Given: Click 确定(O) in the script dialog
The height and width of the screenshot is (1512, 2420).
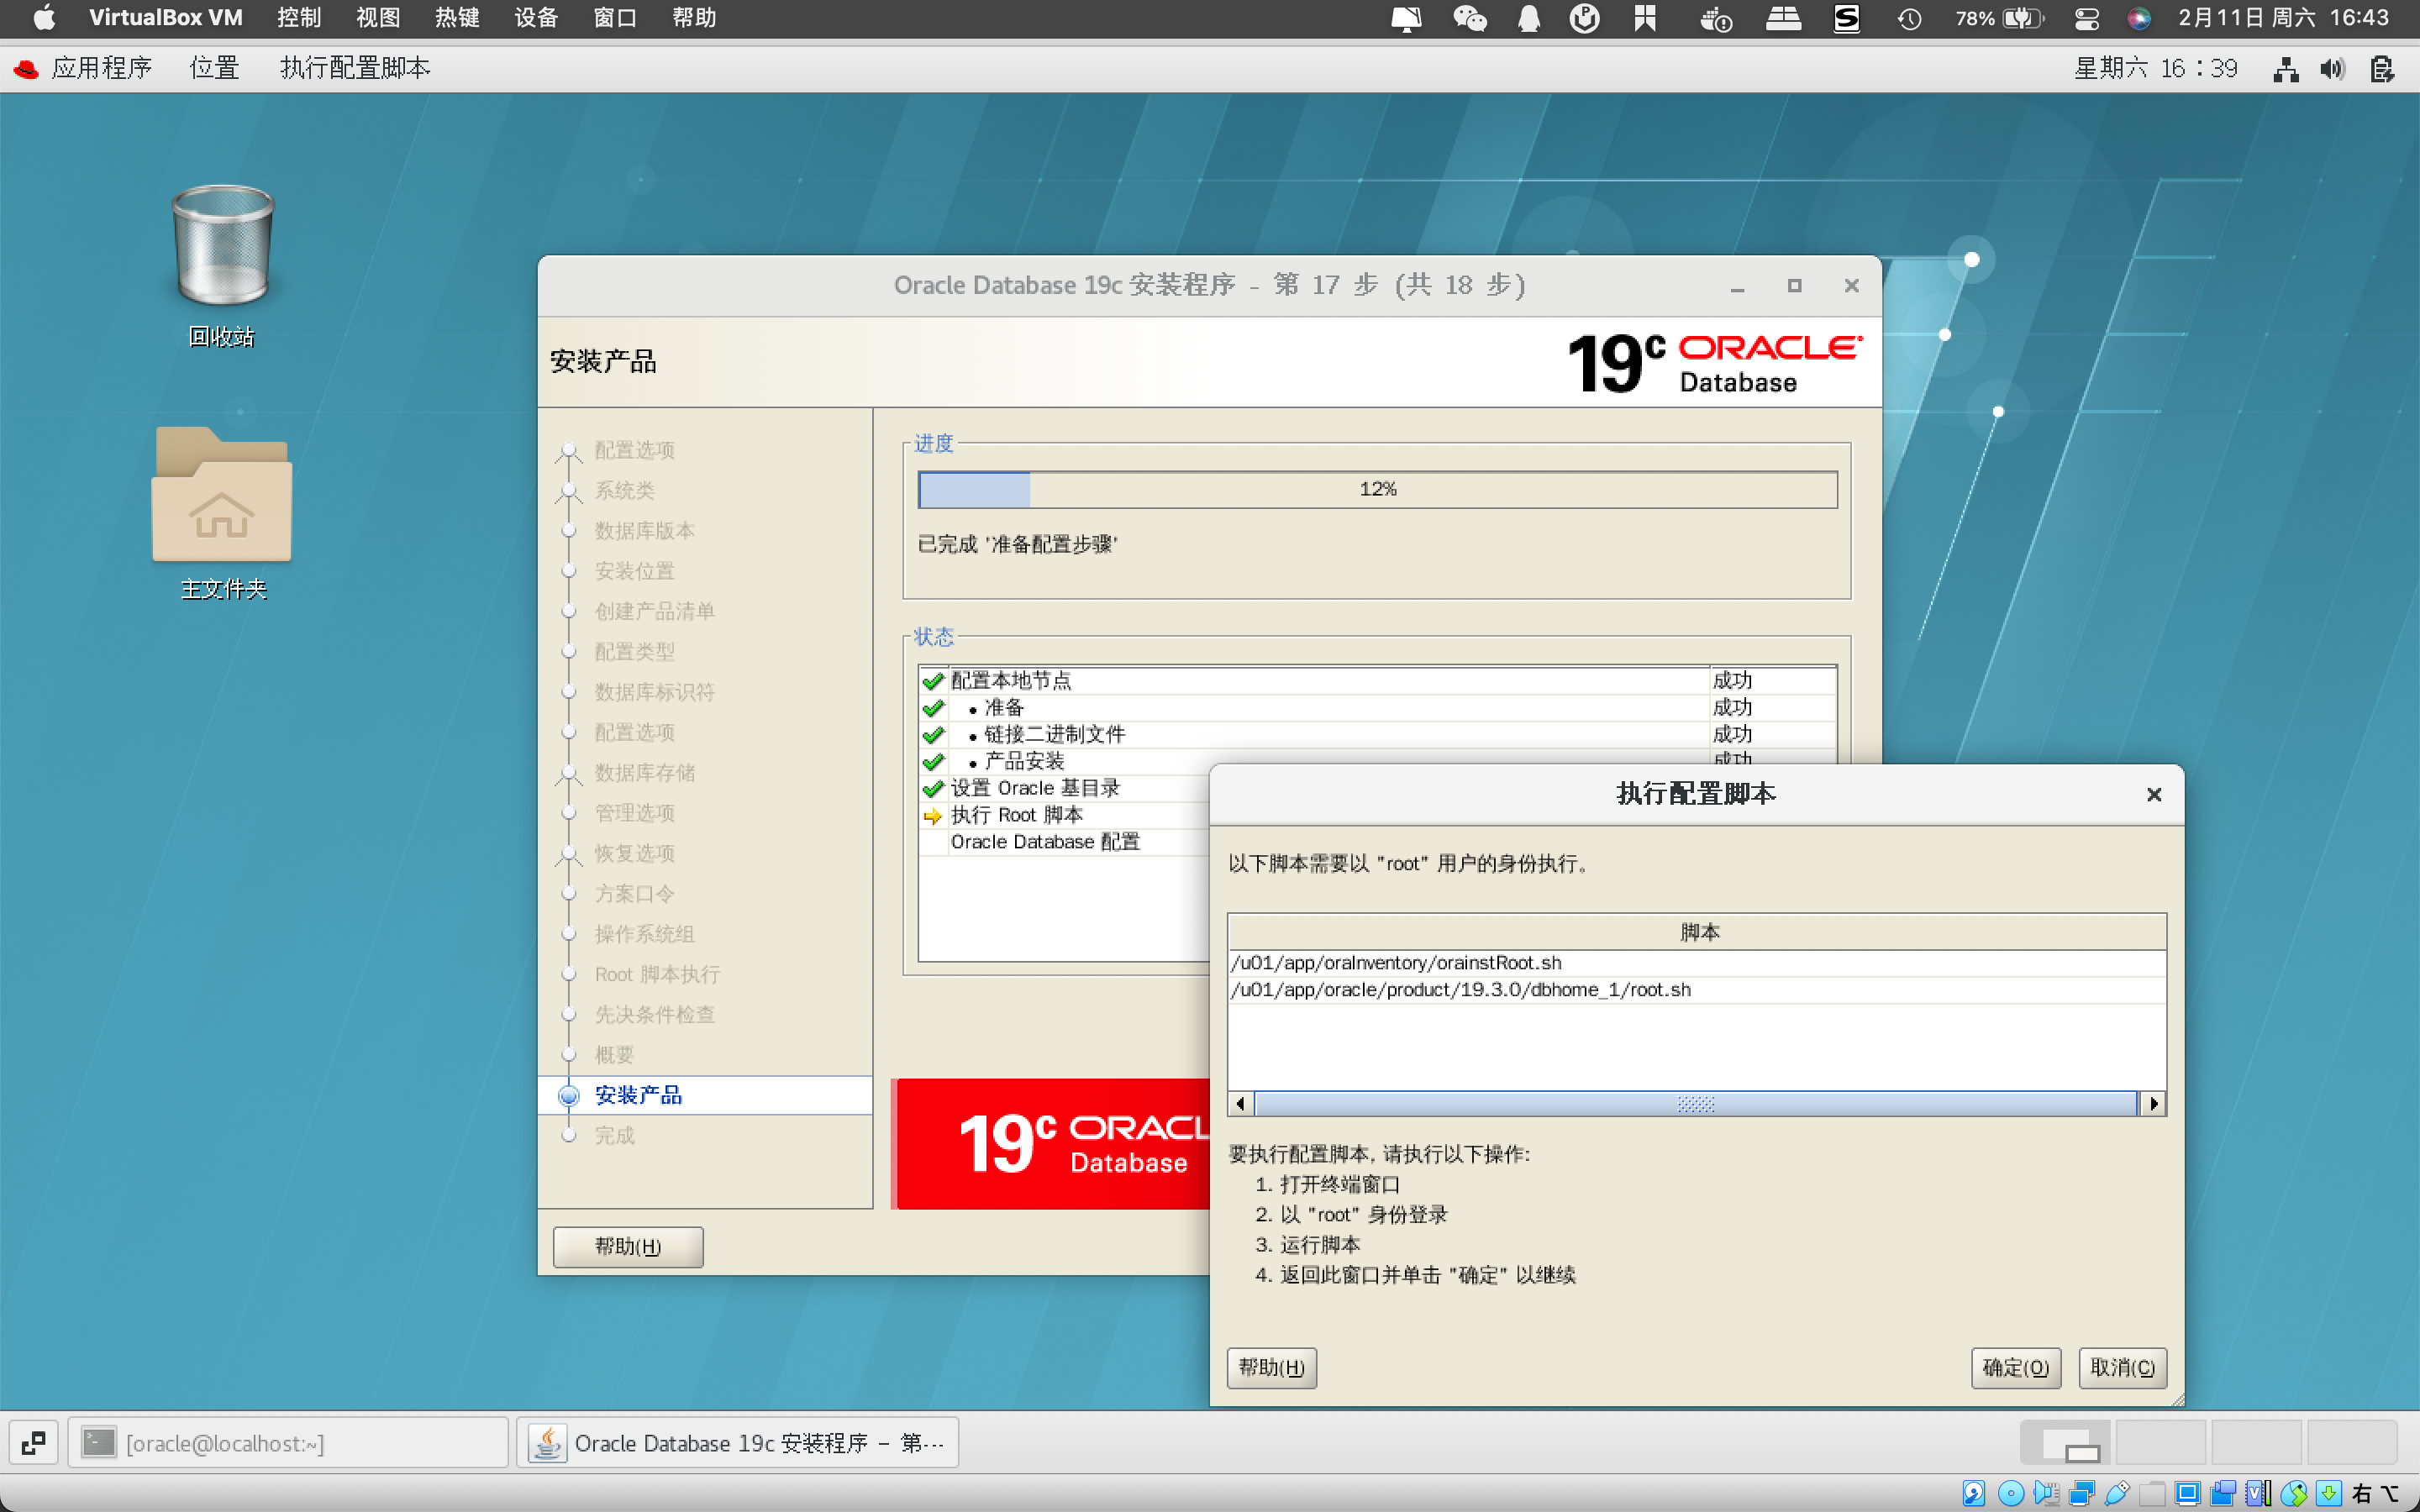Looking at the screenshot, I should (2016, 1367).
